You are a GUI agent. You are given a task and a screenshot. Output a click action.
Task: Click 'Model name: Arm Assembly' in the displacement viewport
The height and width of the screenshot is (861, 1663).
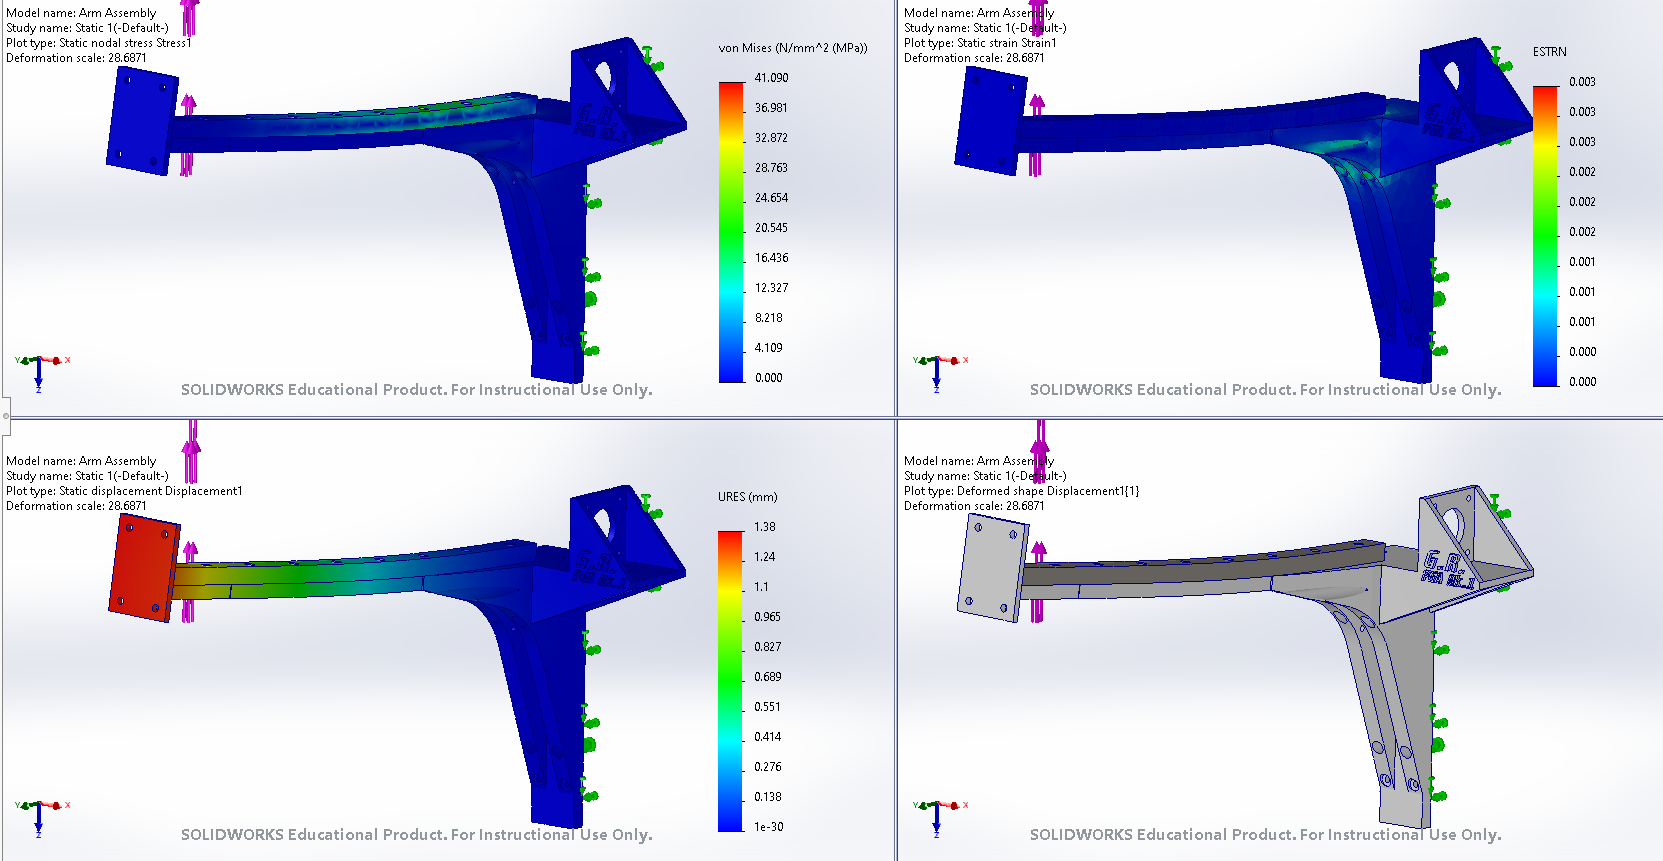[x=81, y=461]
